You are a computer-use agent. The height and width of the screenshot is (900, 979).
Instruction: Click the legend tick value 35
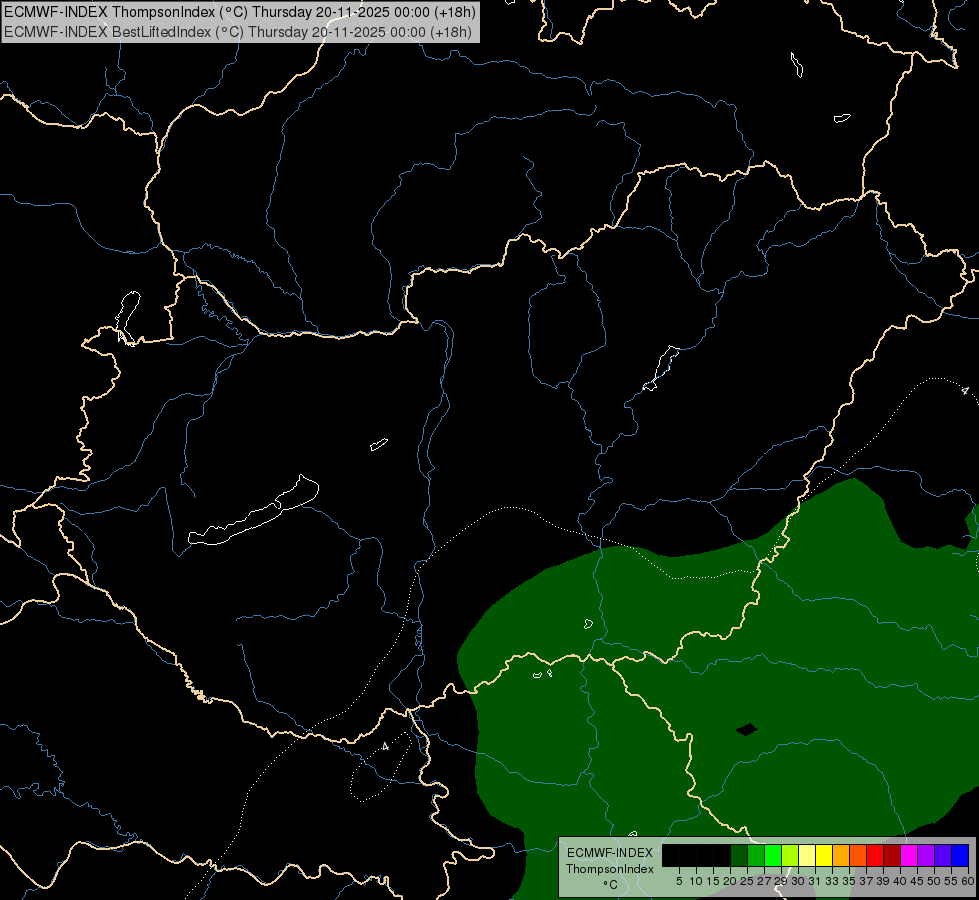point(849,881)
